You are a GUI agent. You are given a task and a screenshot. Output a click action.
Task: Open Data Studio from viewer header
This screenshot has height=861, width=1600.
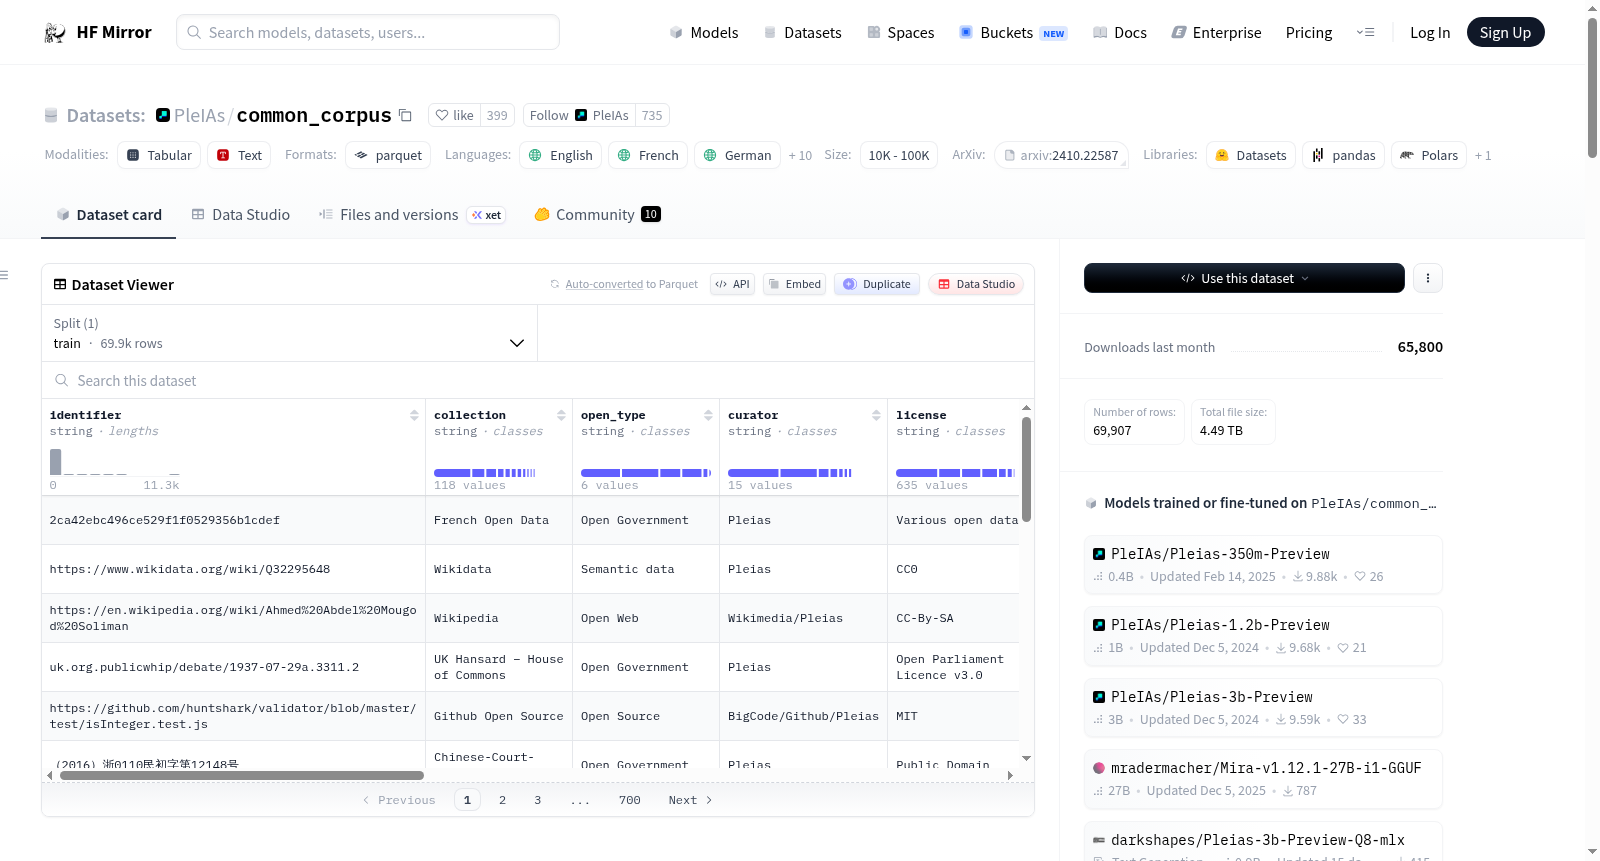[975, 284]
